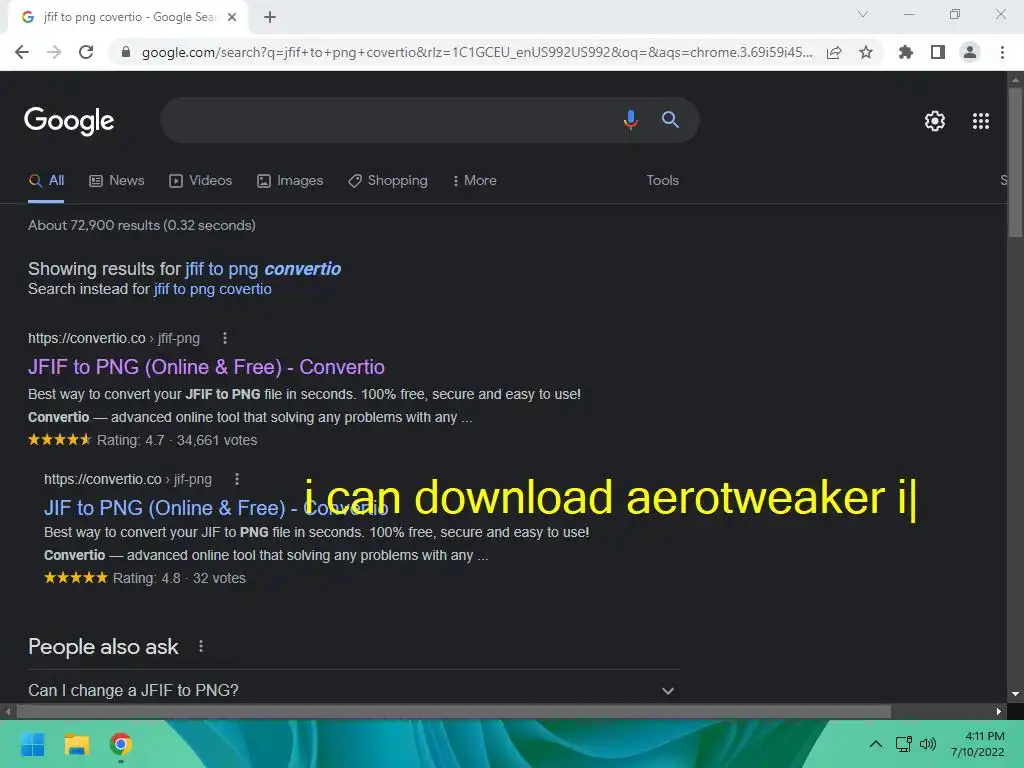Open the Chrome profile avatar

click(x=970, y=52)
